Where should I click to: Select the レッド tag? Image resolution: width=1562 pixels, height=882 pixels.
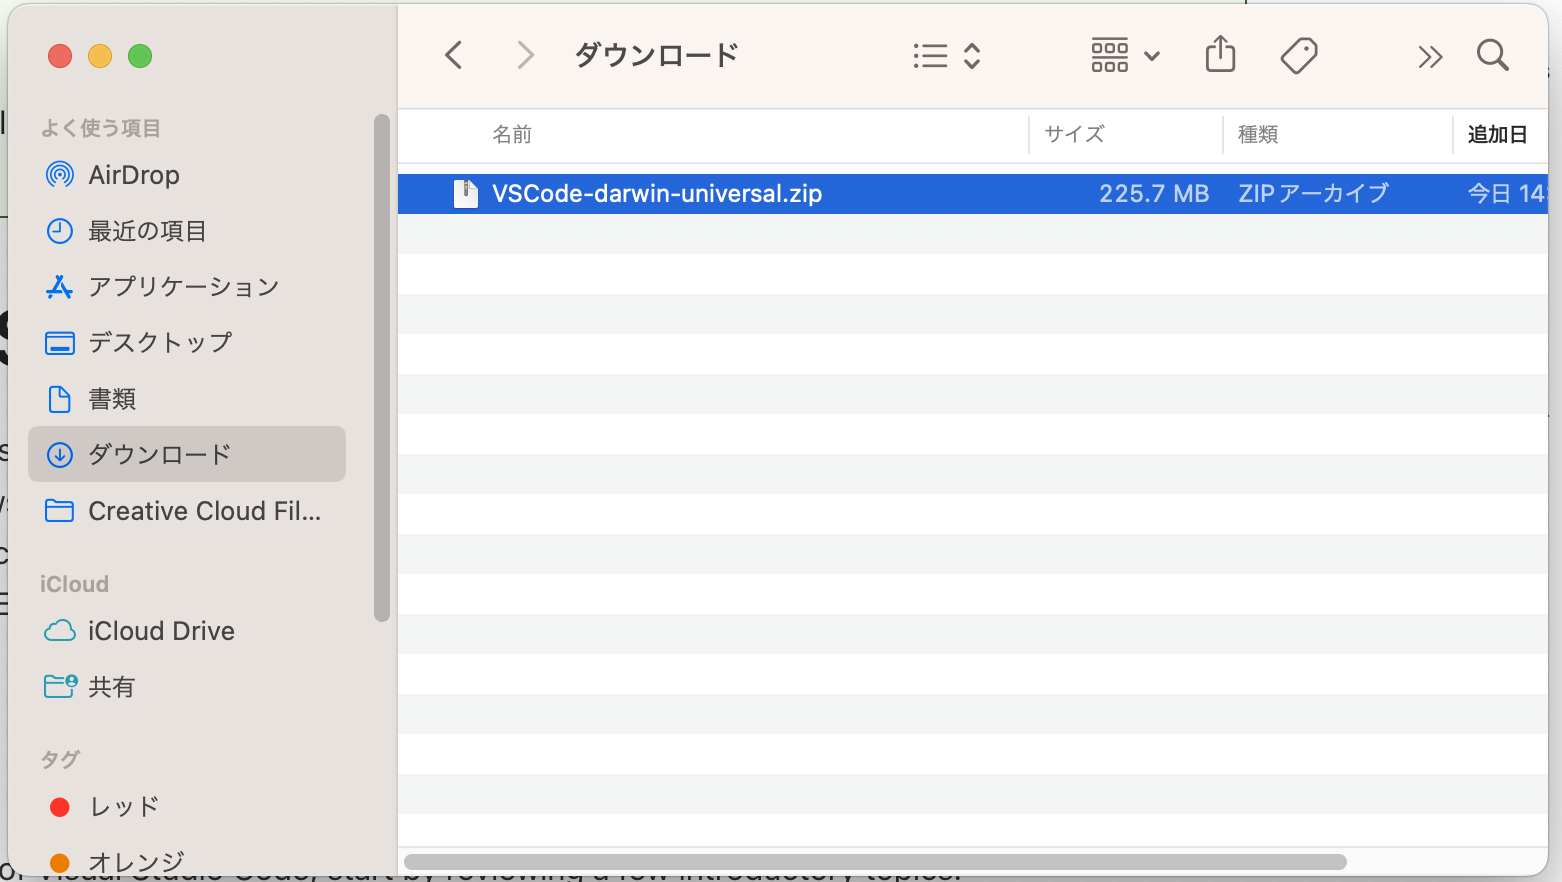(122, 807)
